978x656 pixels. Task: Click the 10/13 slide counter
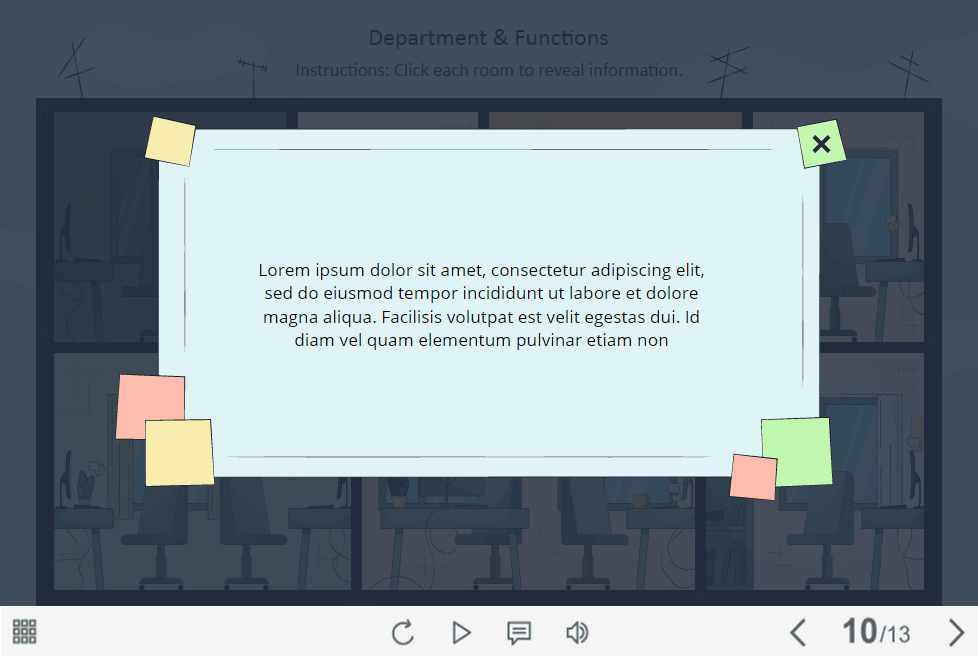tap(875, 632)
